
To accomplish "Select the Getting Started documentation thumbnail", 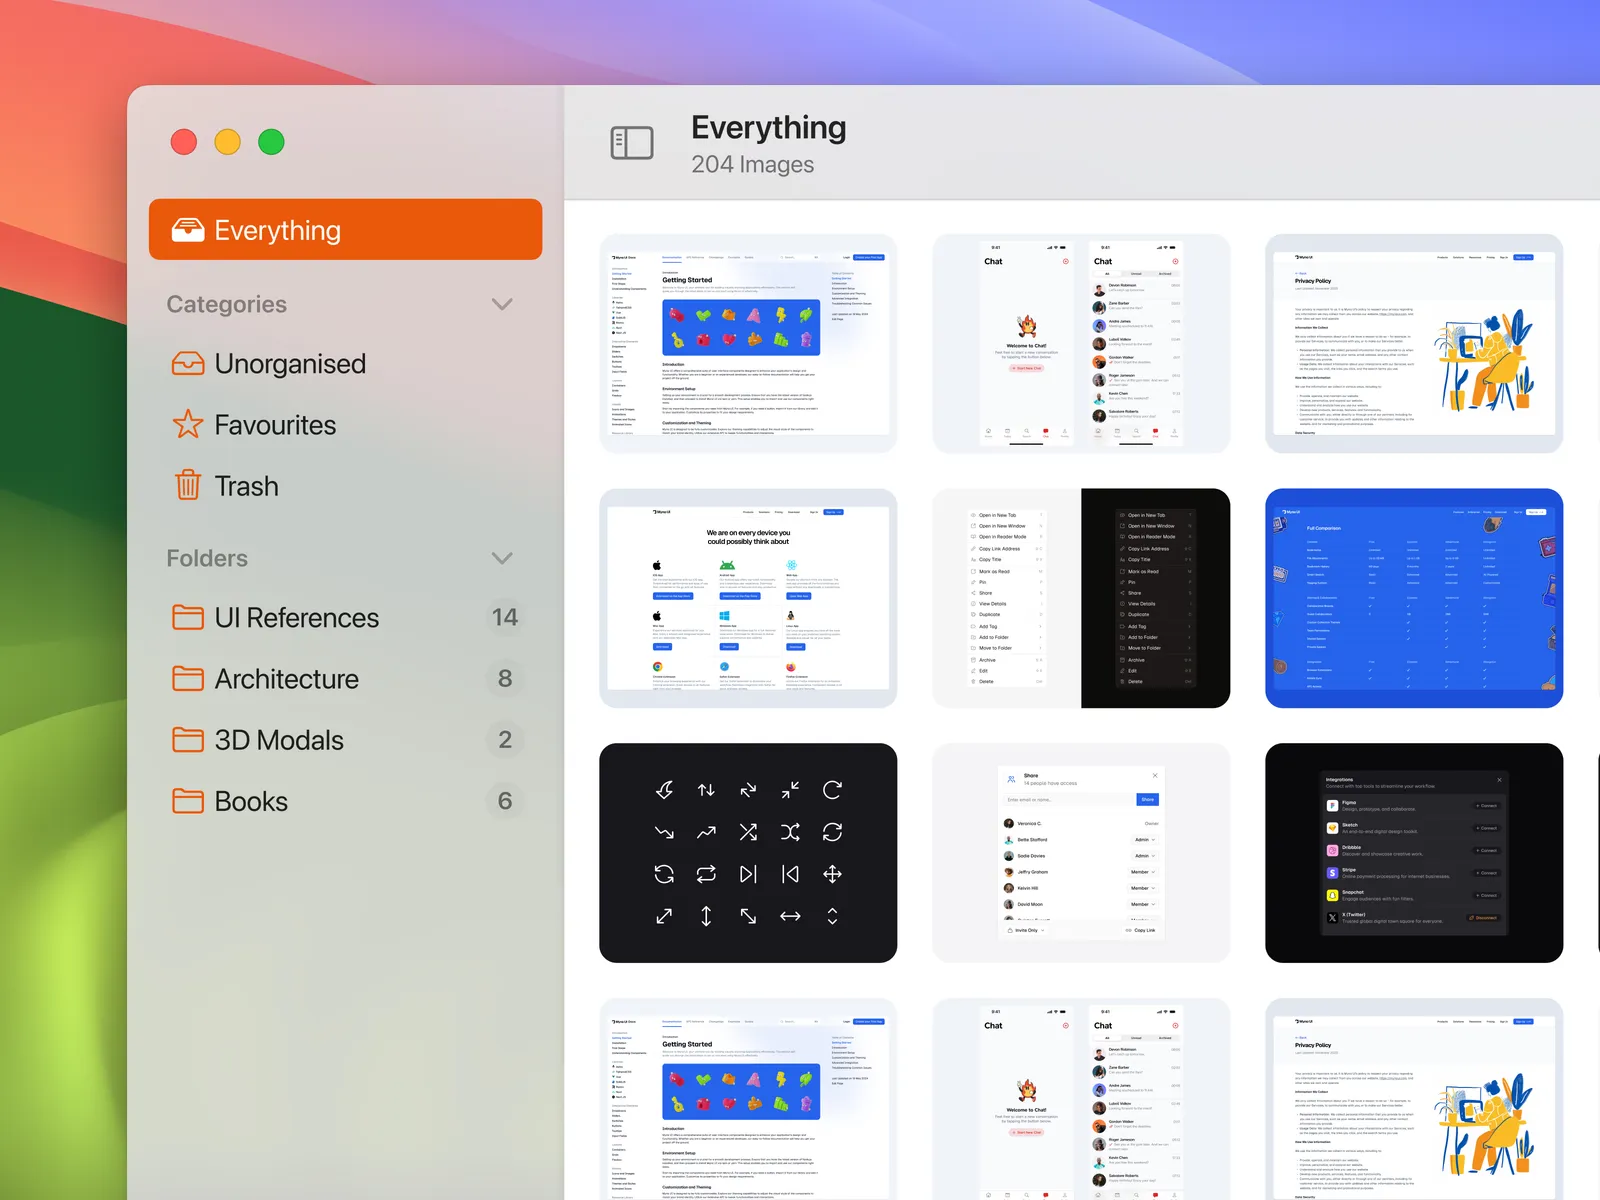I will (x=748, y=343).
